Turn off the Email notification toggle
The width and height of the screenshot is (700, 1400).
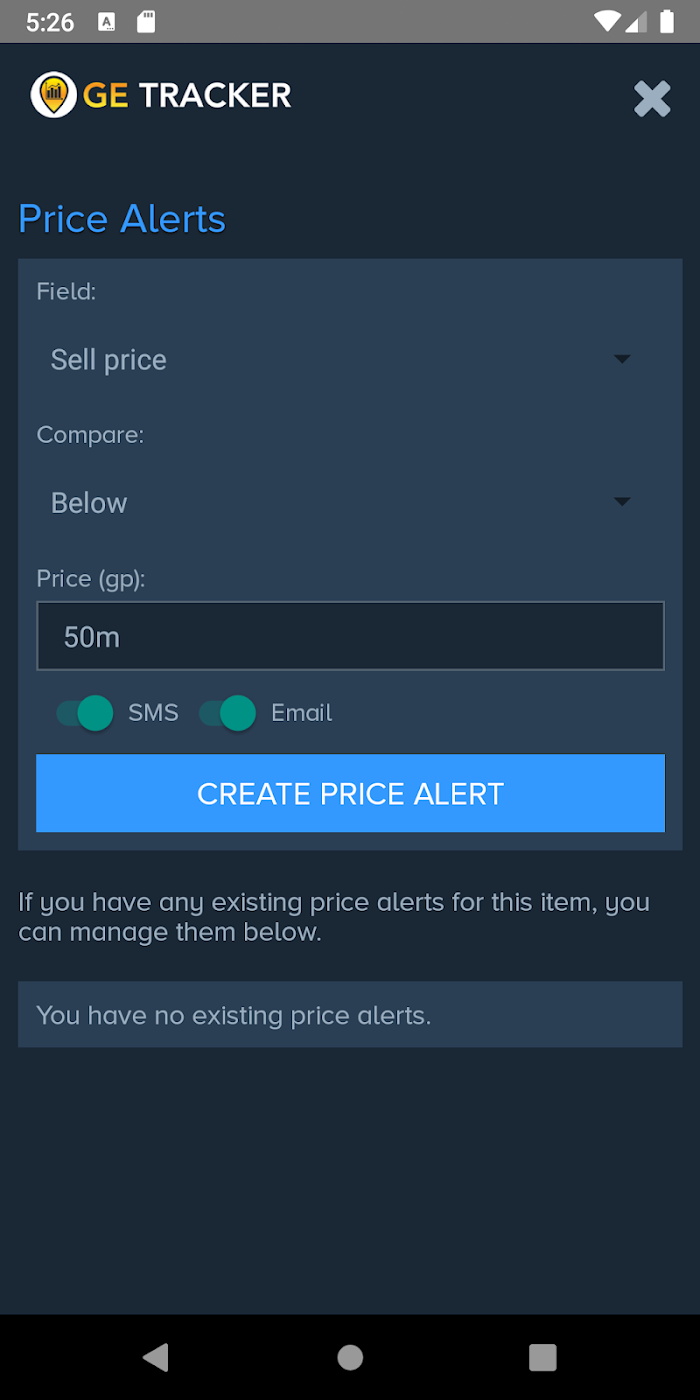228,713
